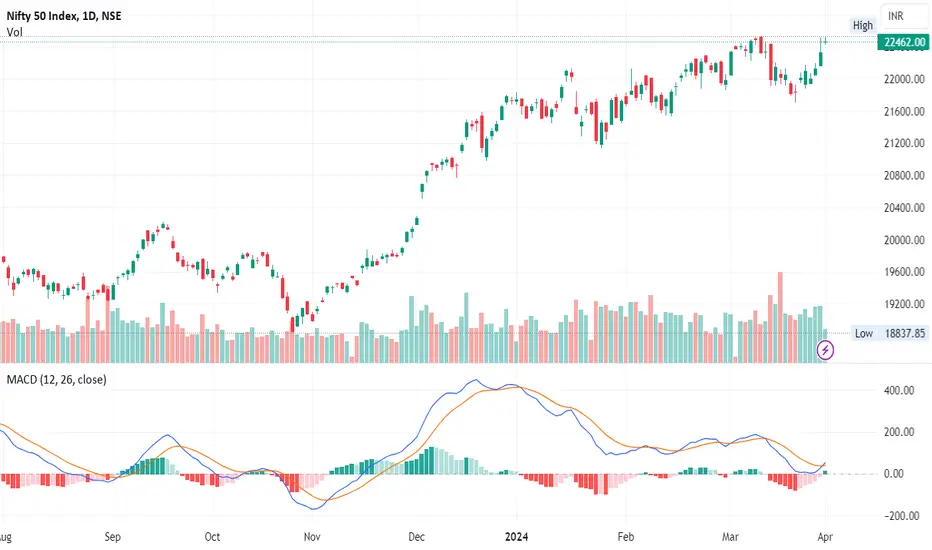The image size is (932, 550).
Task: Click the Mar label on time axis
Action: click(730, 536)
